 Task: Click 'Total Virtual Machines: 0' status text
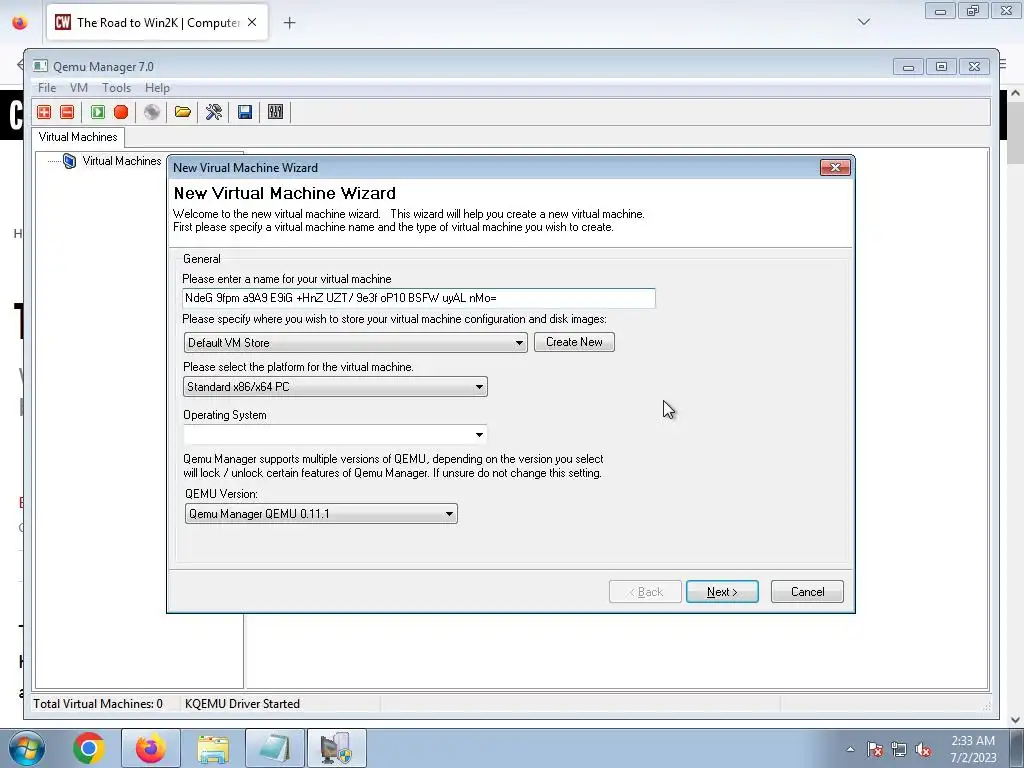(98, 703)
